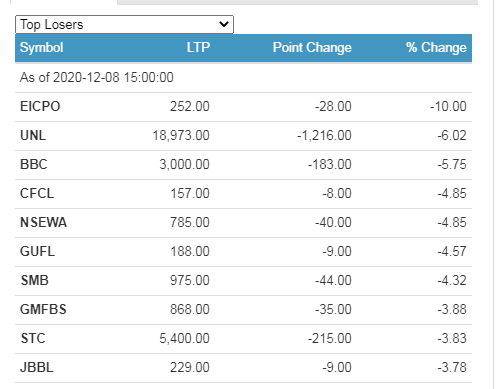Select the JBBL symbol
This screenshot has height=389, width=497.
(x=37, y=368)
